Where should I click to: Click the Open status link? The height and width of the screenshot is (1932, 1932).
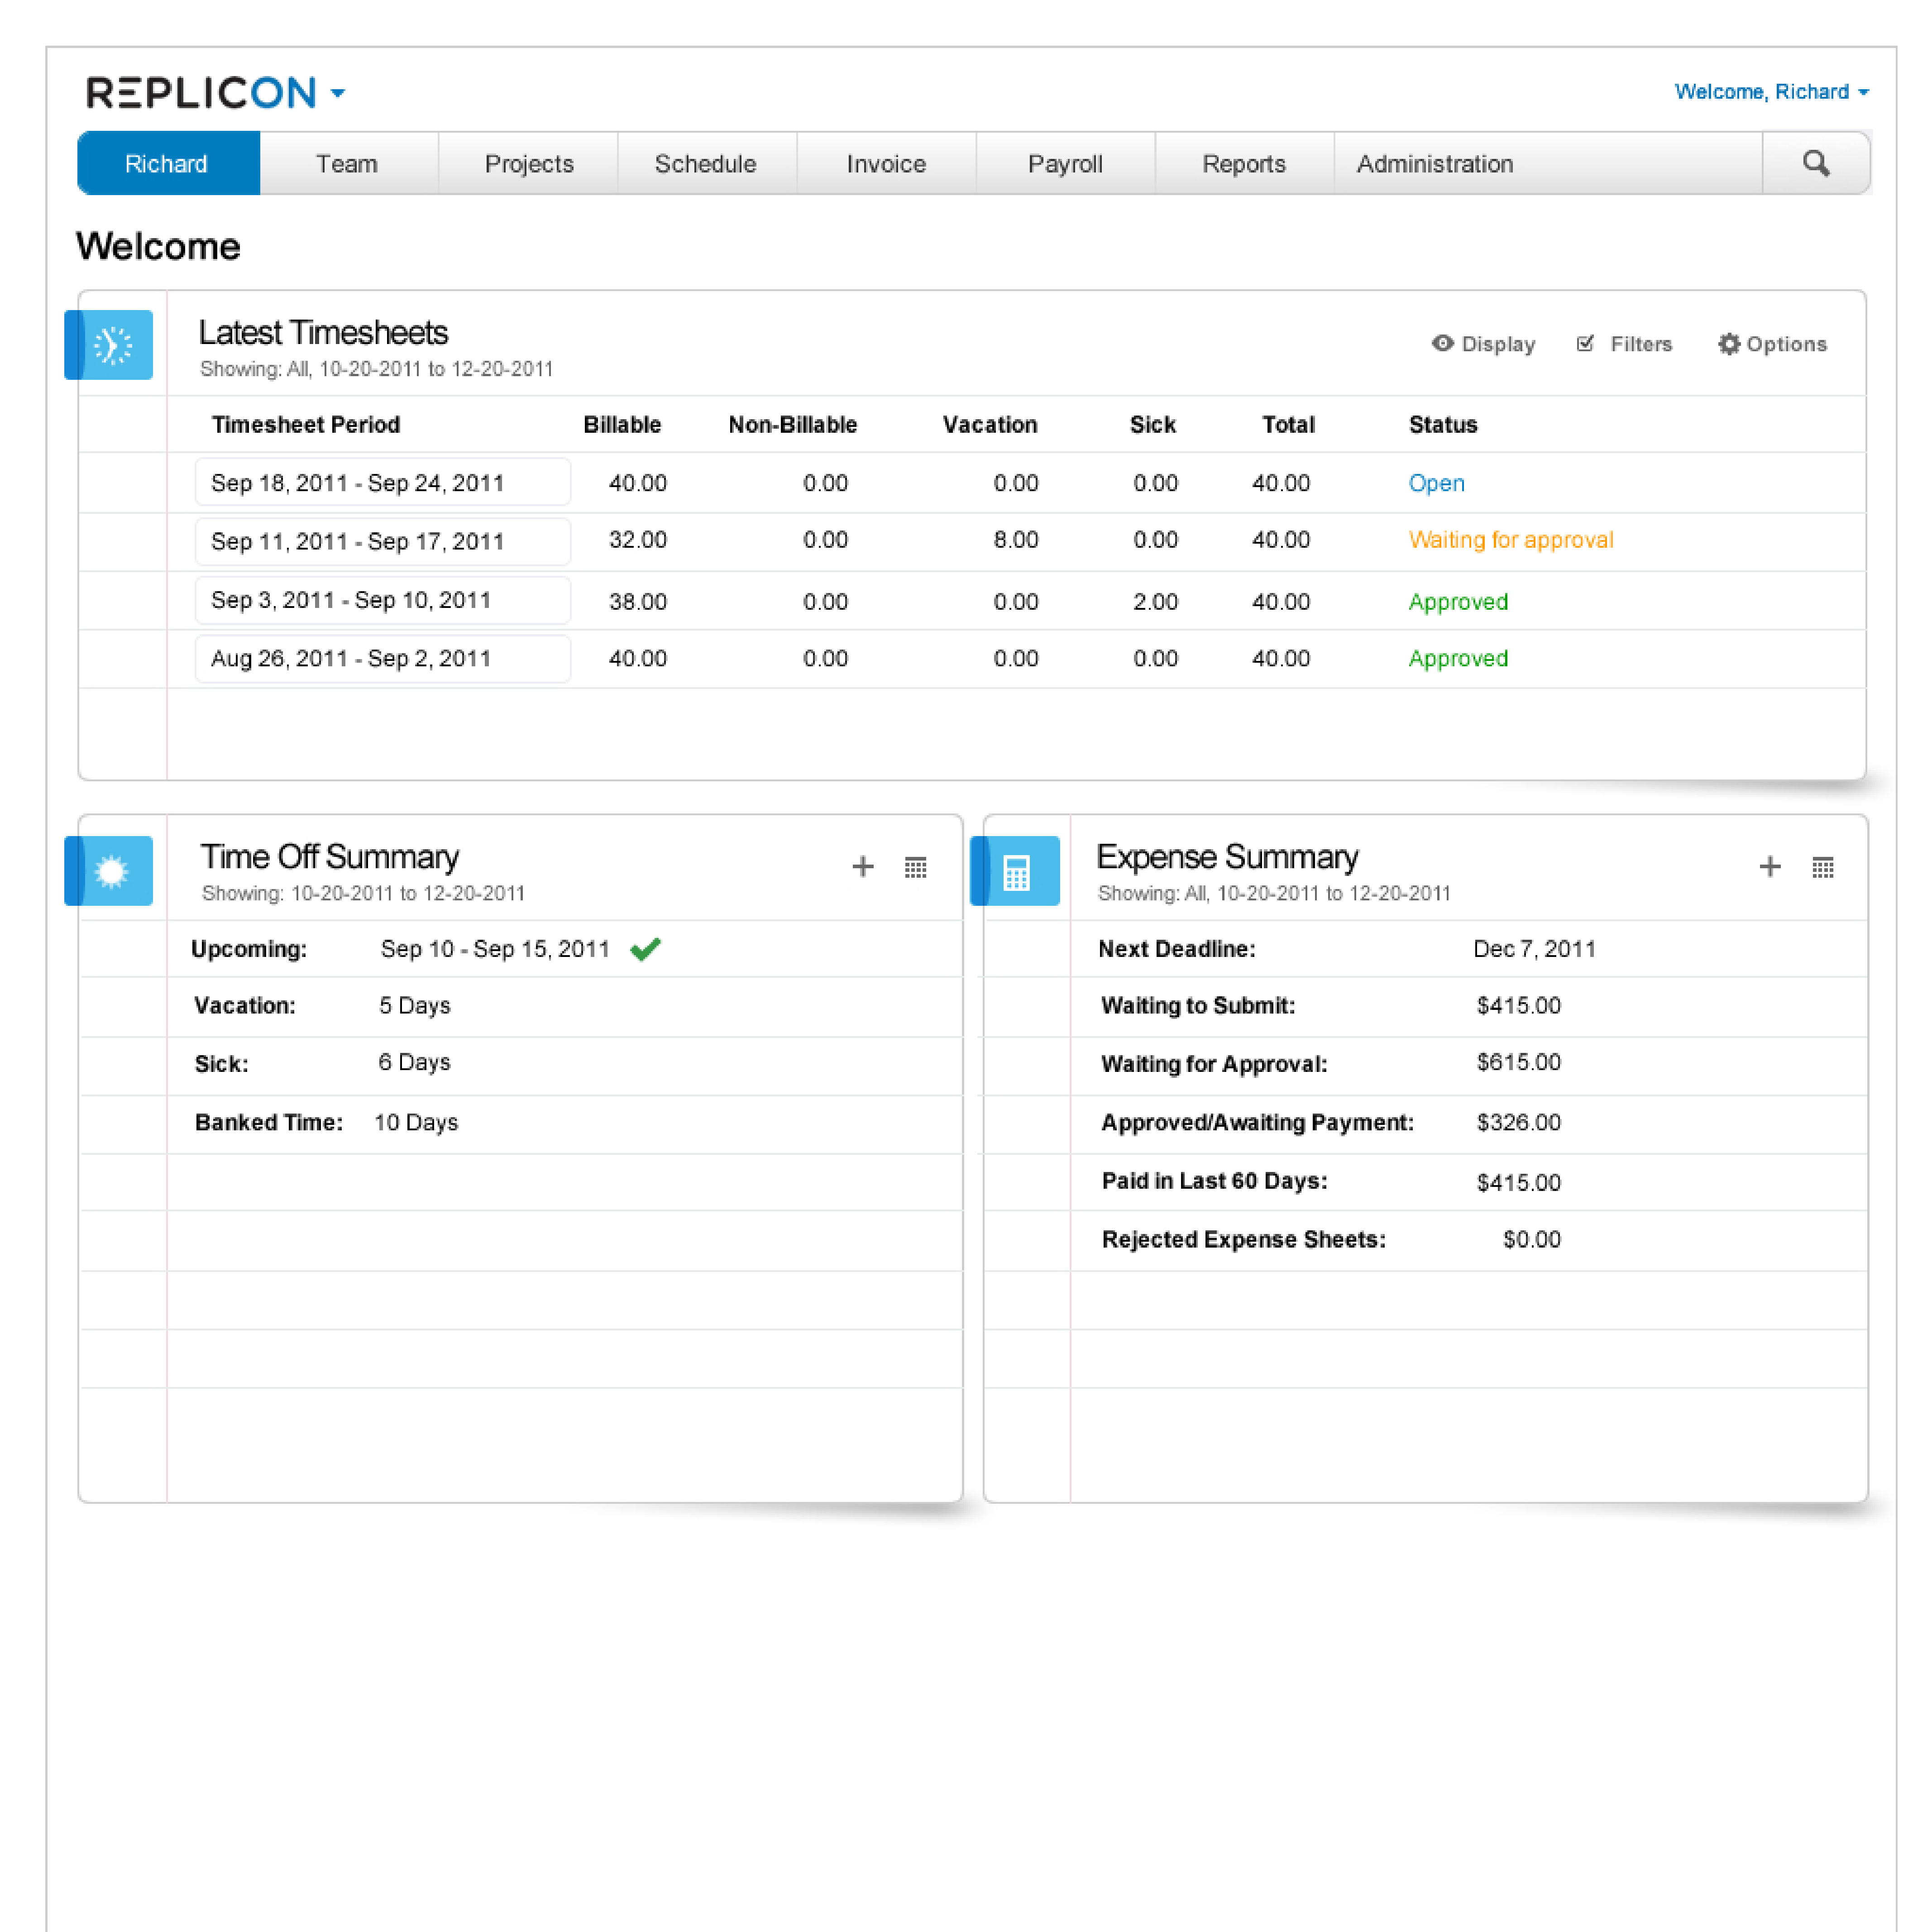click(x=1436, y=483)
